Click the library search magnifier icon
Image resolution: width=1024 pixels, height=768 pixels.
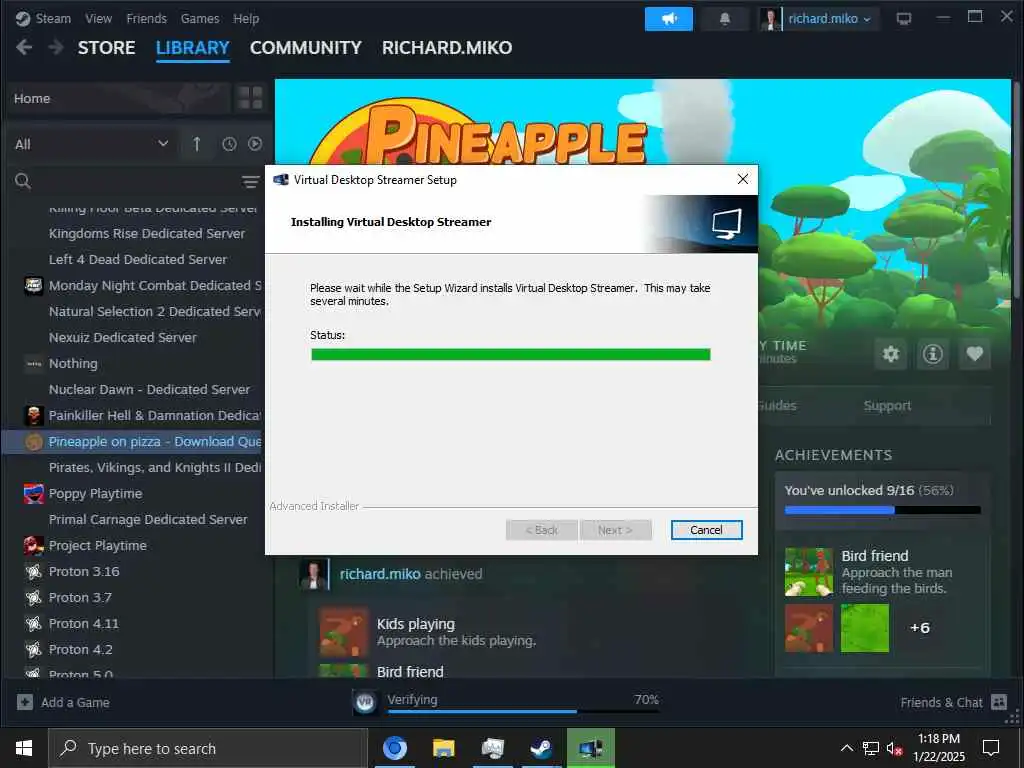coord(23,181)
